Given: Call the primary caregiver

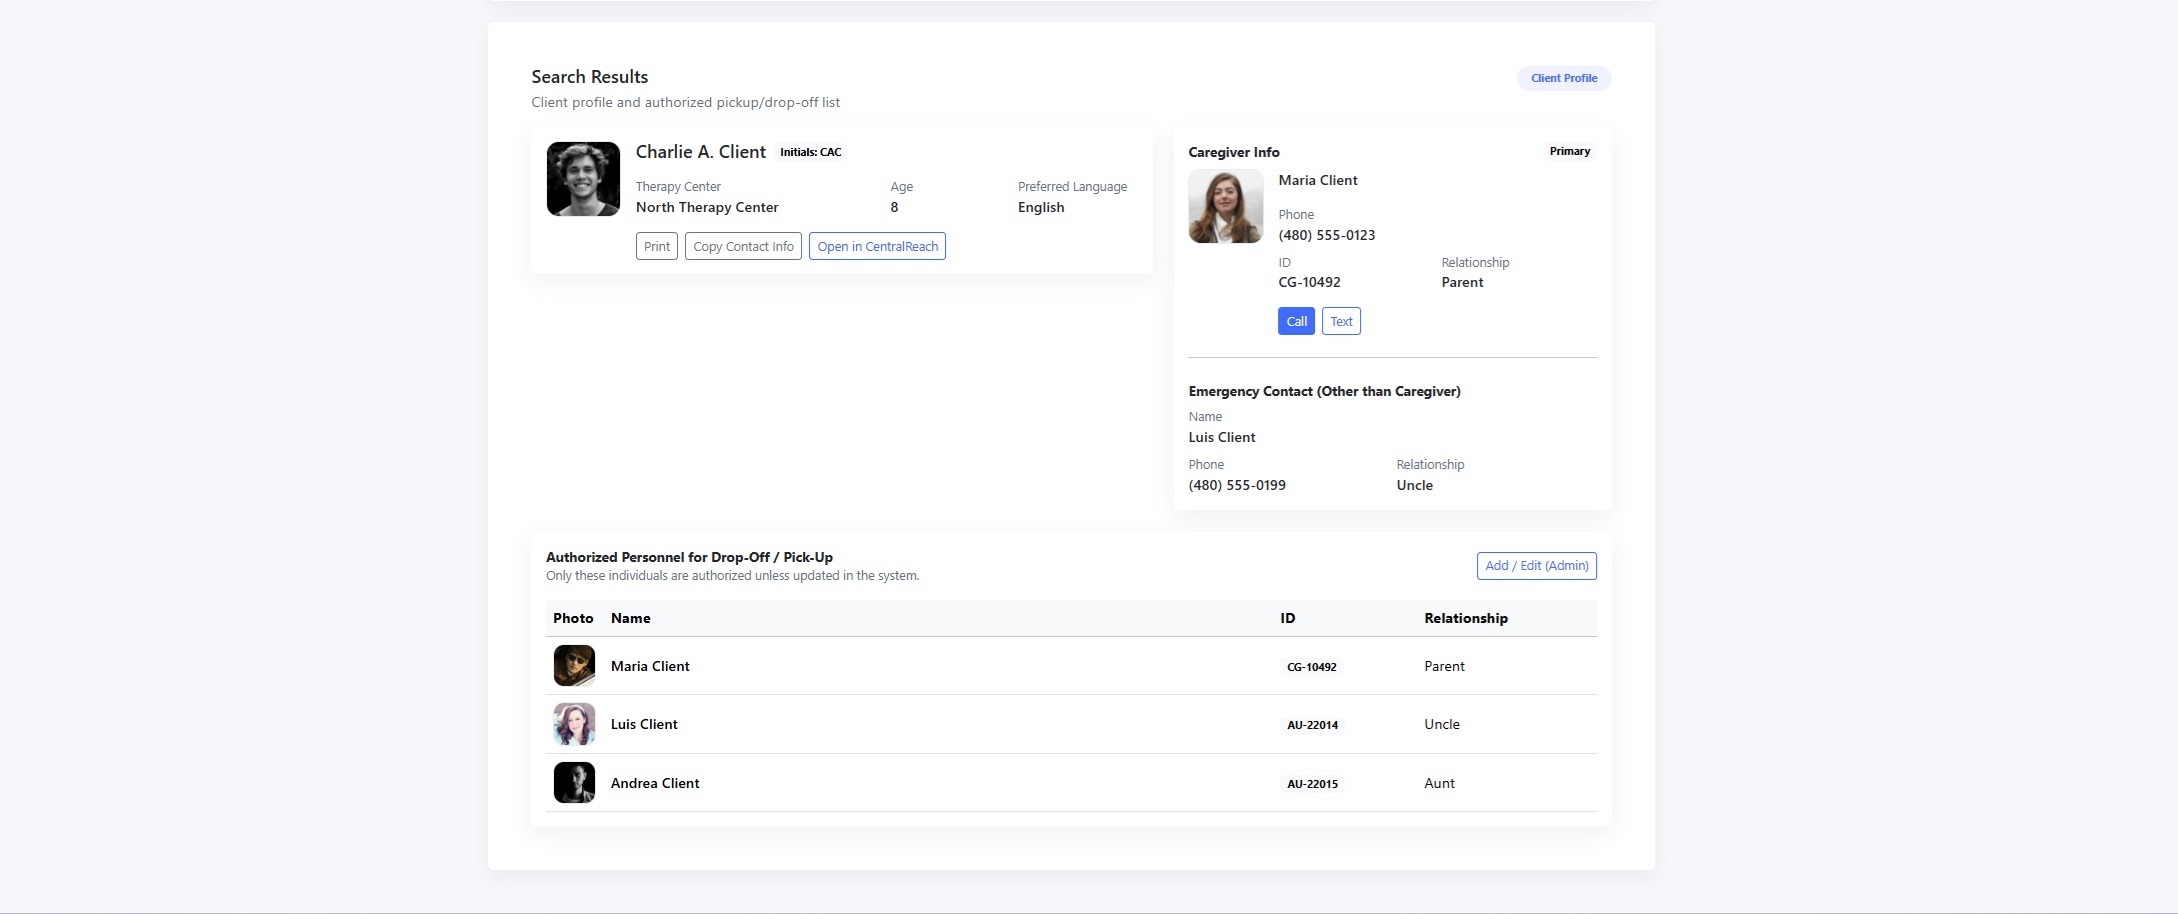Looking at the screenshot, I should (1296, 322).
